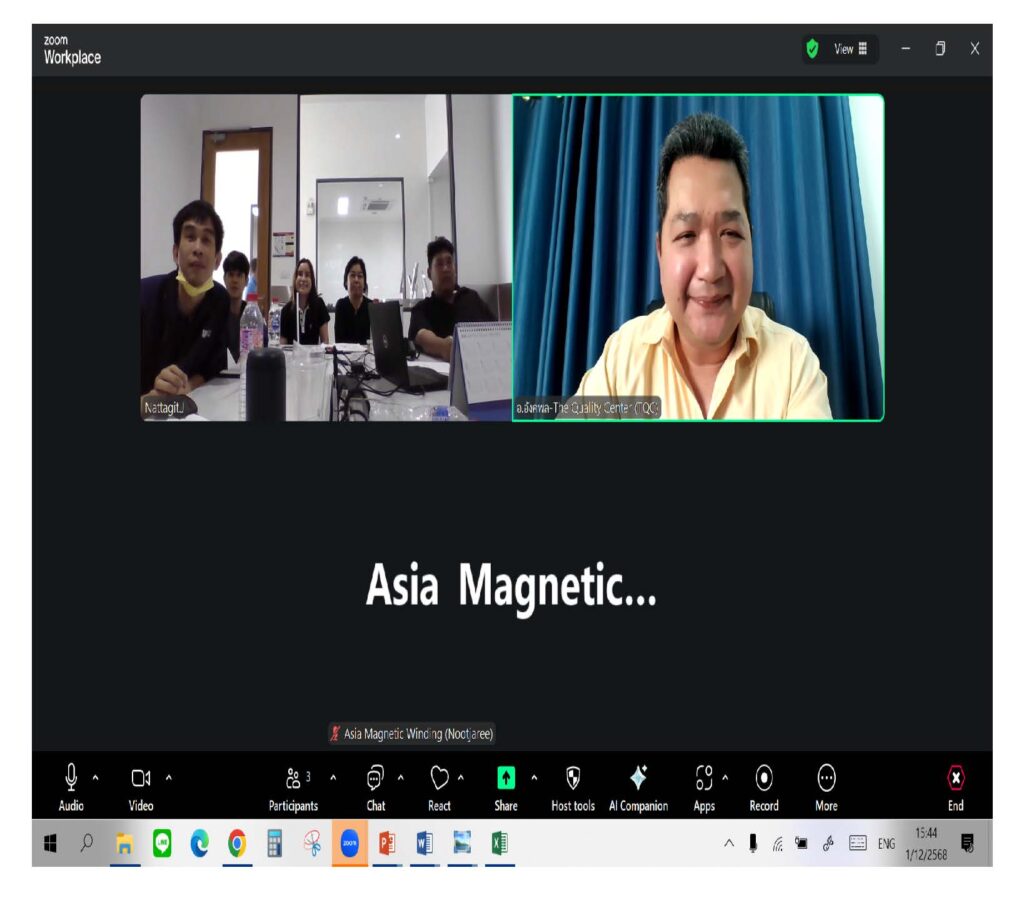Click the End meeting button

(956, 785)
